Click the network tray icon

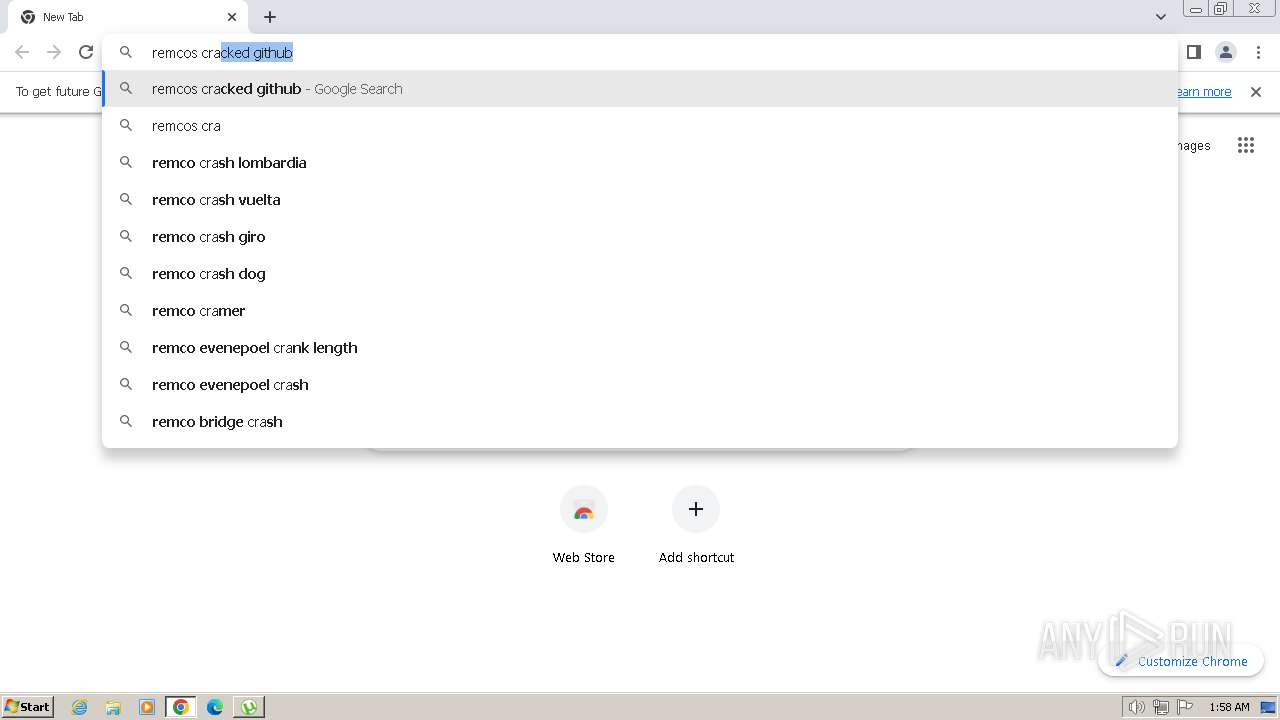pos(1161,707)
